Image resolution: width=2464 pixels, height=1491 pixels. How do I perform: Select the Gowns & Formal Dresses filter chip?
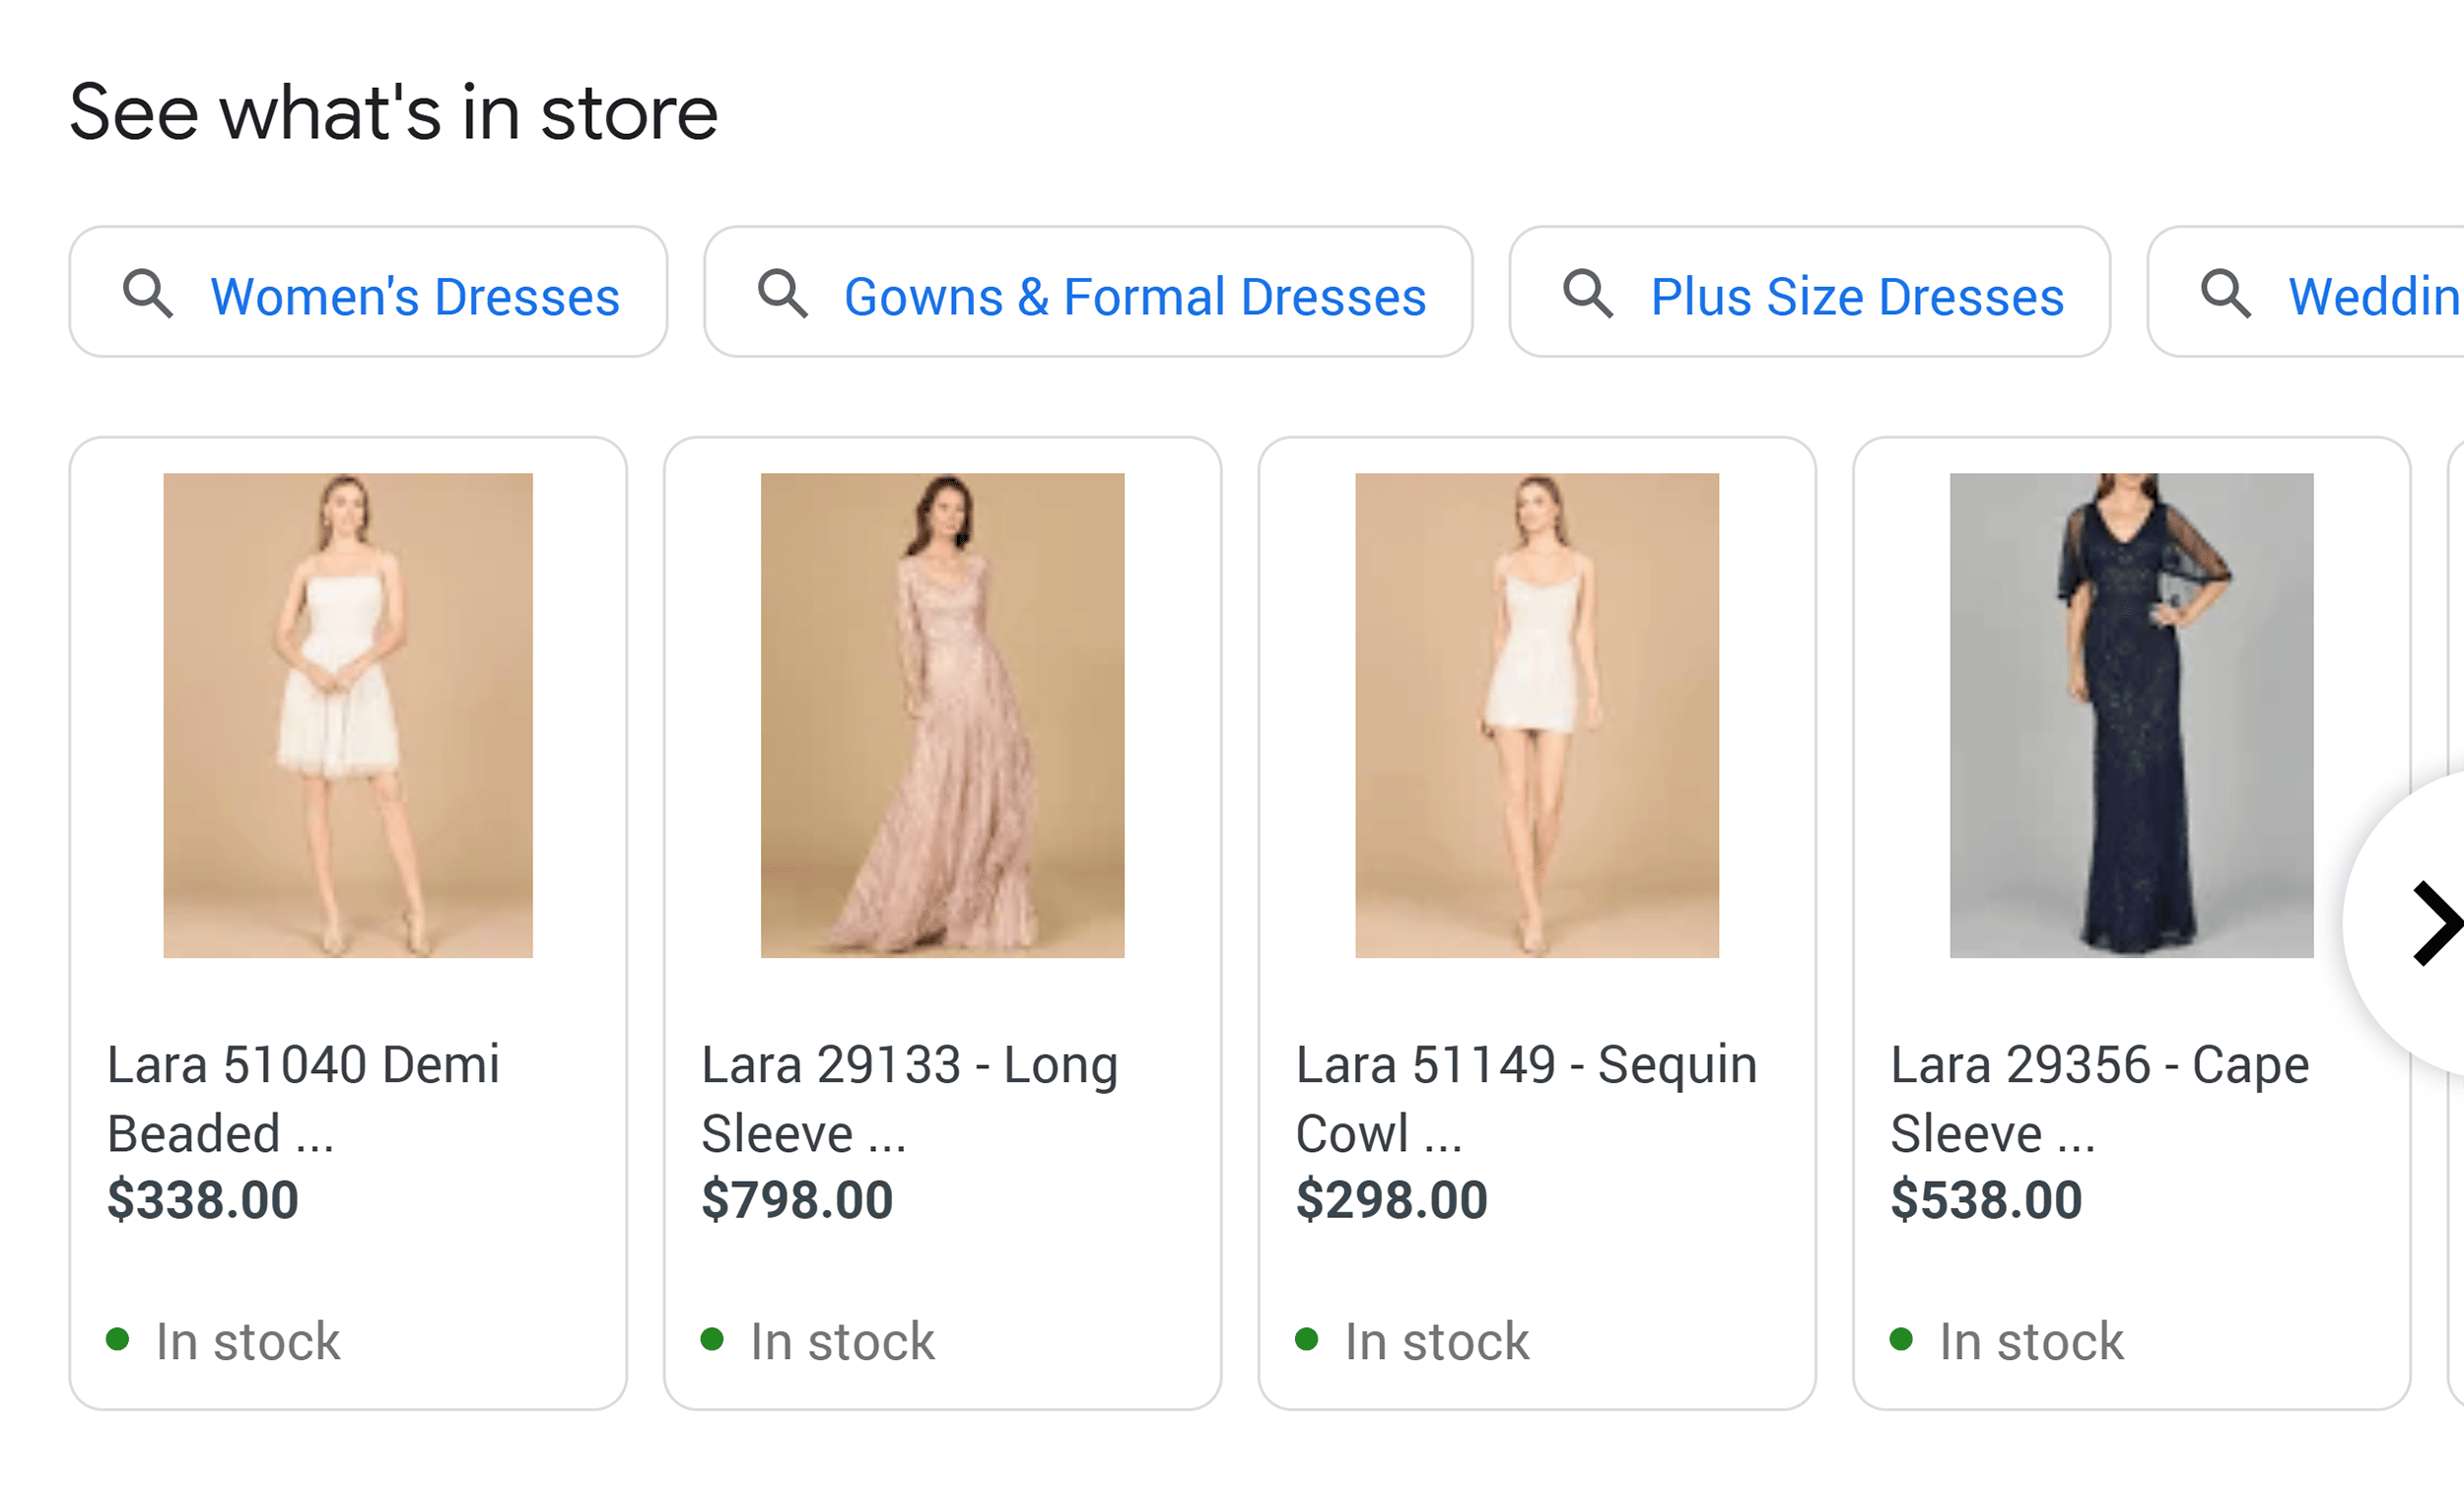click(1135, 293)
